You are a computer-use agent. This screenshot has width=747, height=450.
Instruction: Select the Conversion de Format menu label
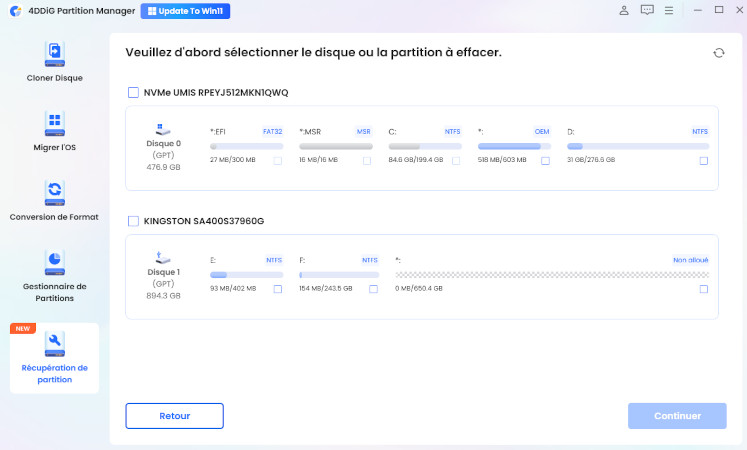[x=54, y=217]
